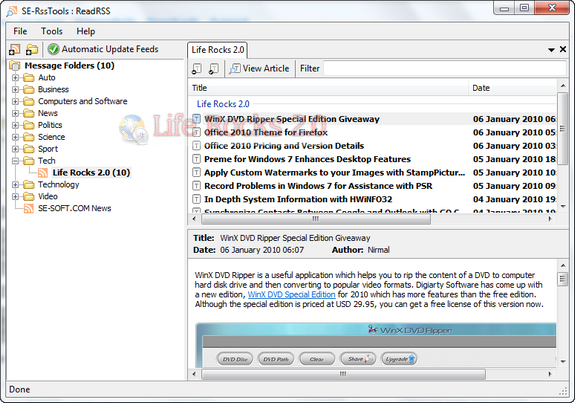Open the File menu
575x403 pixels.
tap(20, 31)
